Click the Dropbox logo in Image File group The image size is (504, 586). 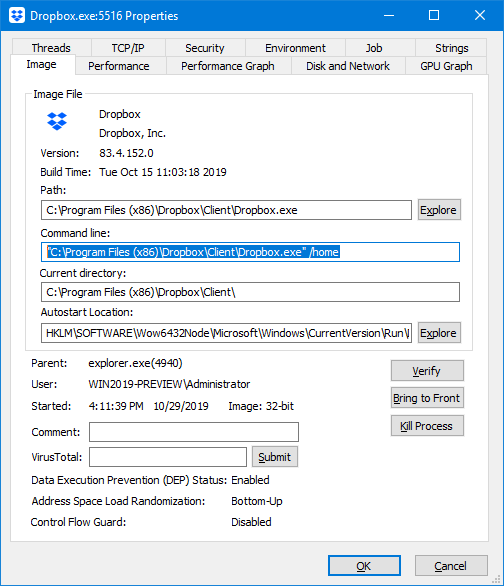[x=57, y=121]
